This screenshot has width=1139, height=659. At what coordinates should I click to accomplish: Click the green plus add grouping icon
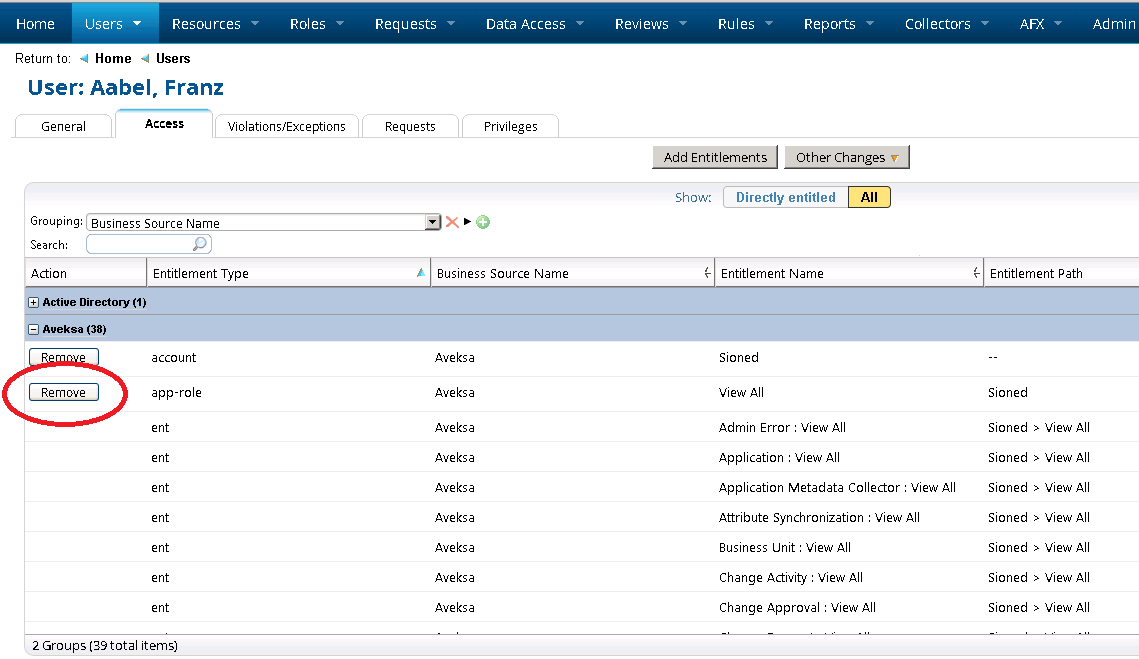pos(483,222)
